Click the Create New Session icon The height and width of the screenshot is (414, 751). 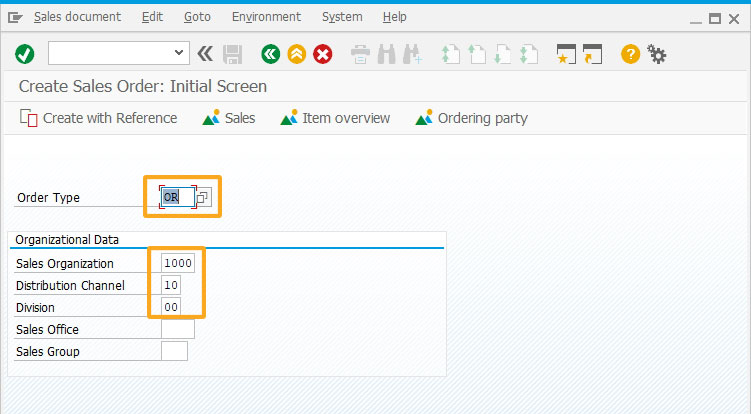566,54
